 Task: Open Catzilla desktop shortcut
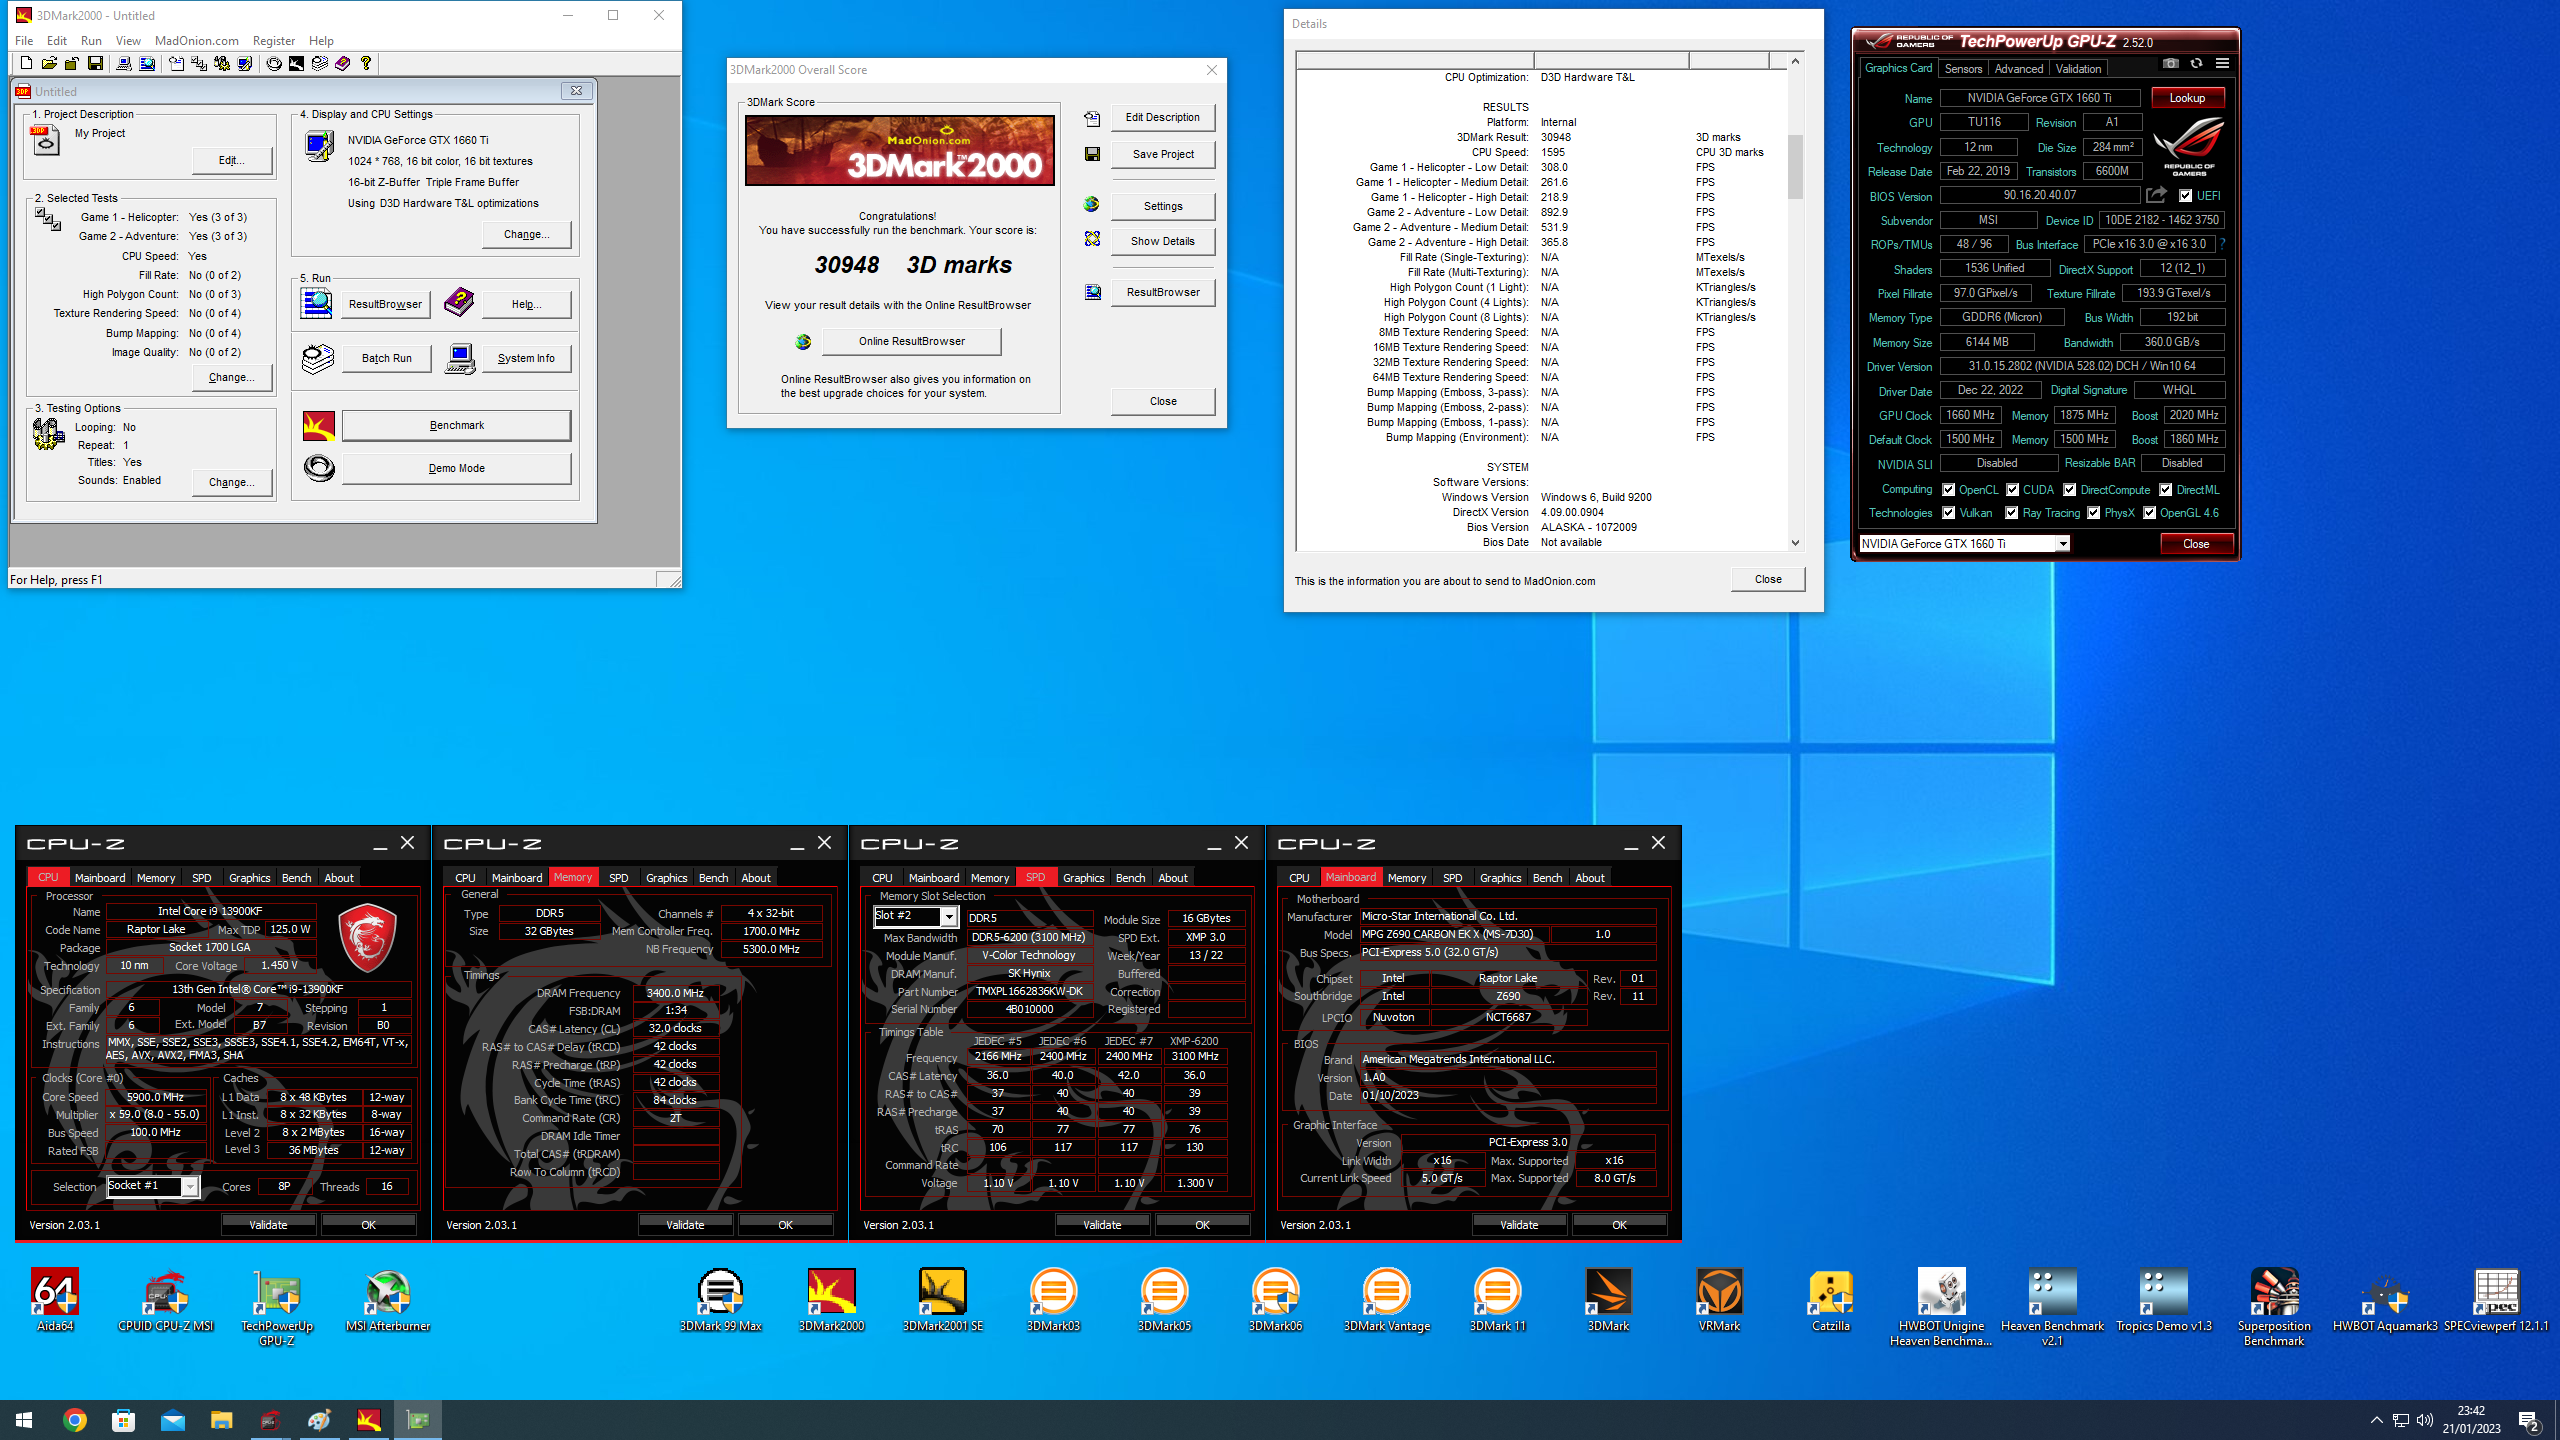point(1830,1300)
